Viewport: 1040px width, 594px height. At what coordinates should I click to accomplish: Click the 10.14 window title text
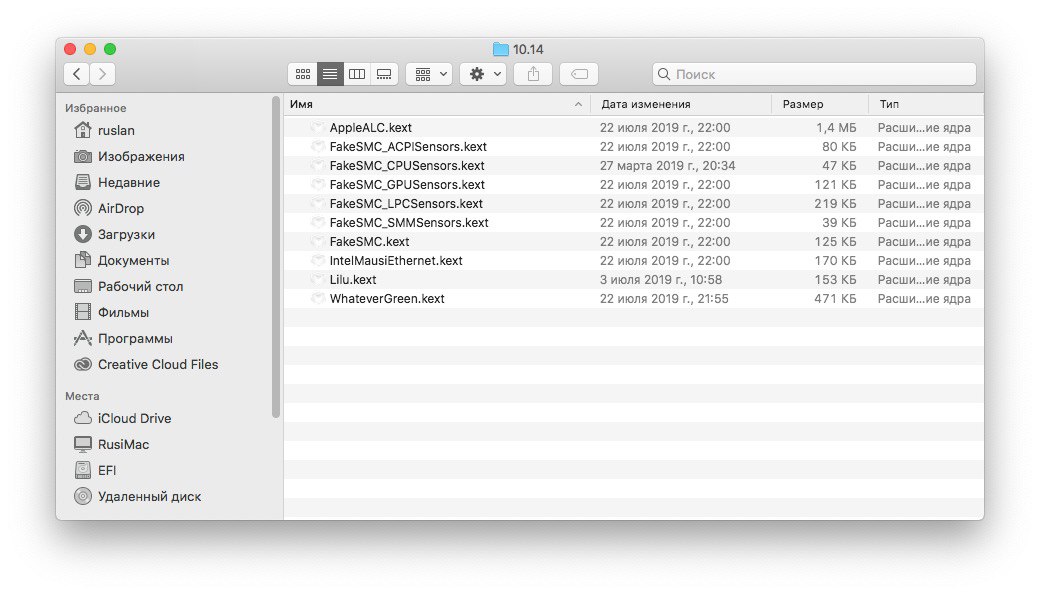pos(528,49)
